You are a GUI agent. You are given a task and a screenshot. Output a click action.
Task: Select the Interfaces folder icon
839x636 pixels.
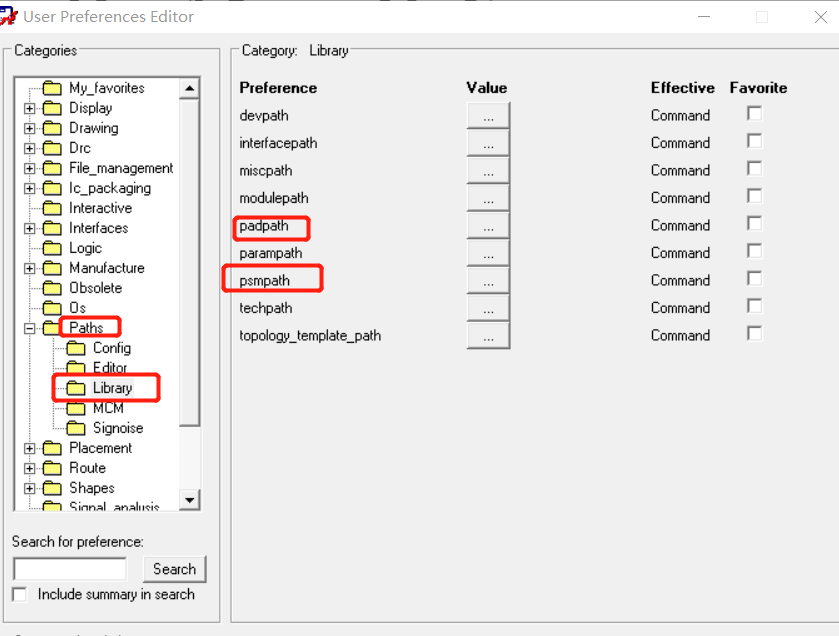[x=52, y=228]
